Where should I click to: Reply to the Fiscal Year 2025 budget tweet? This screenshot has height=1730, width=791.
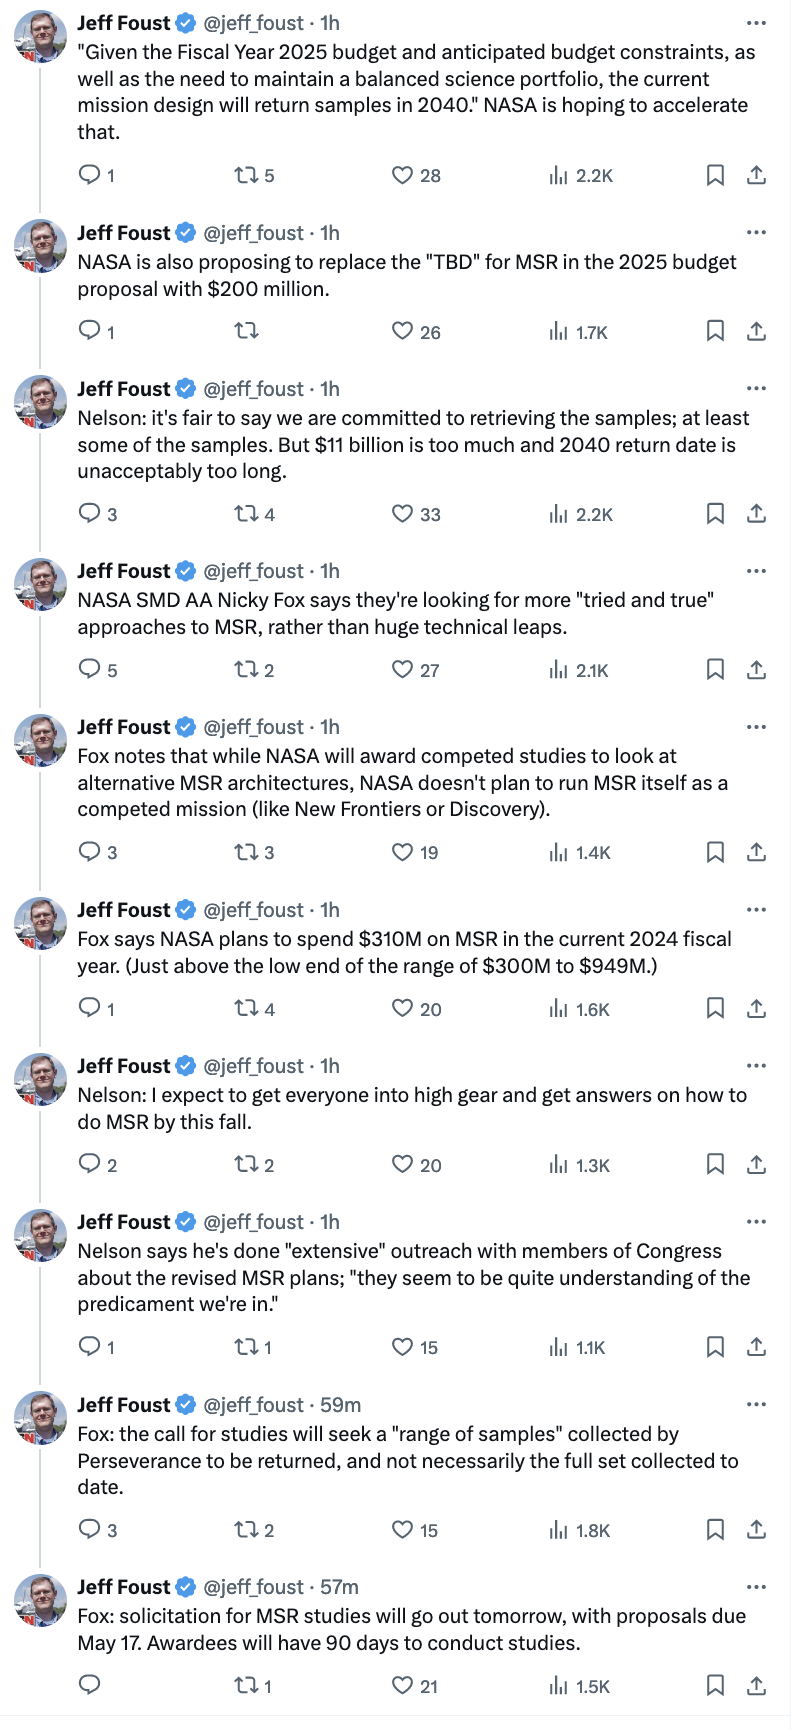tap(90, 176)
